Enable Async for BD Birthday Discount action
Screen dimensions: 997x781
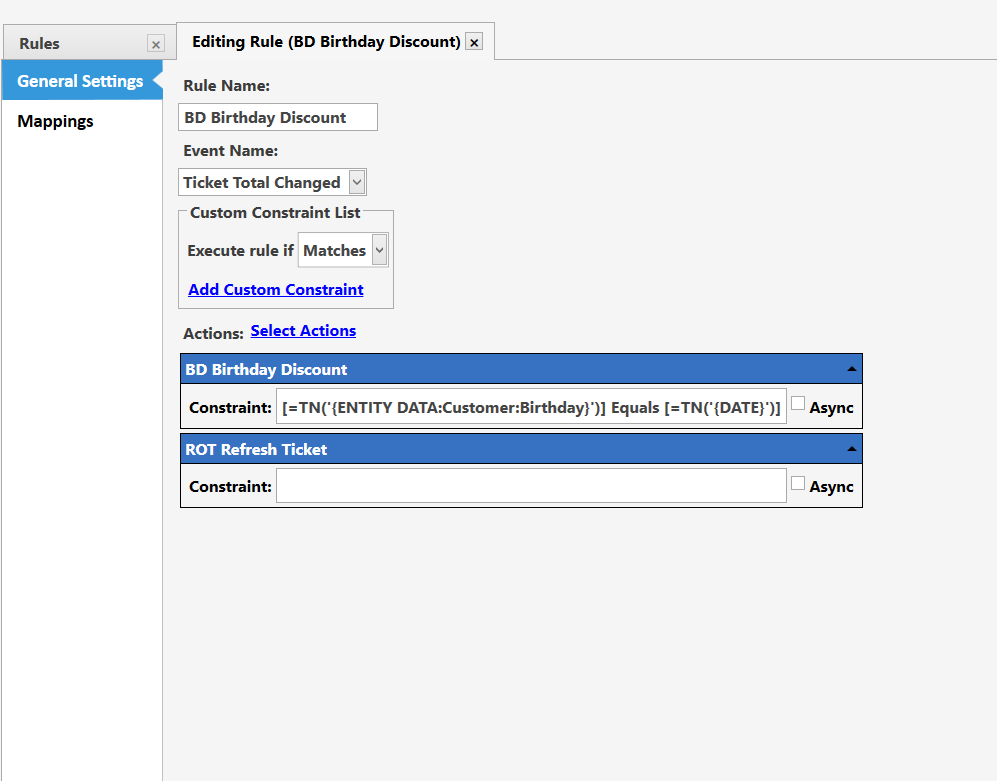(798, 403)
